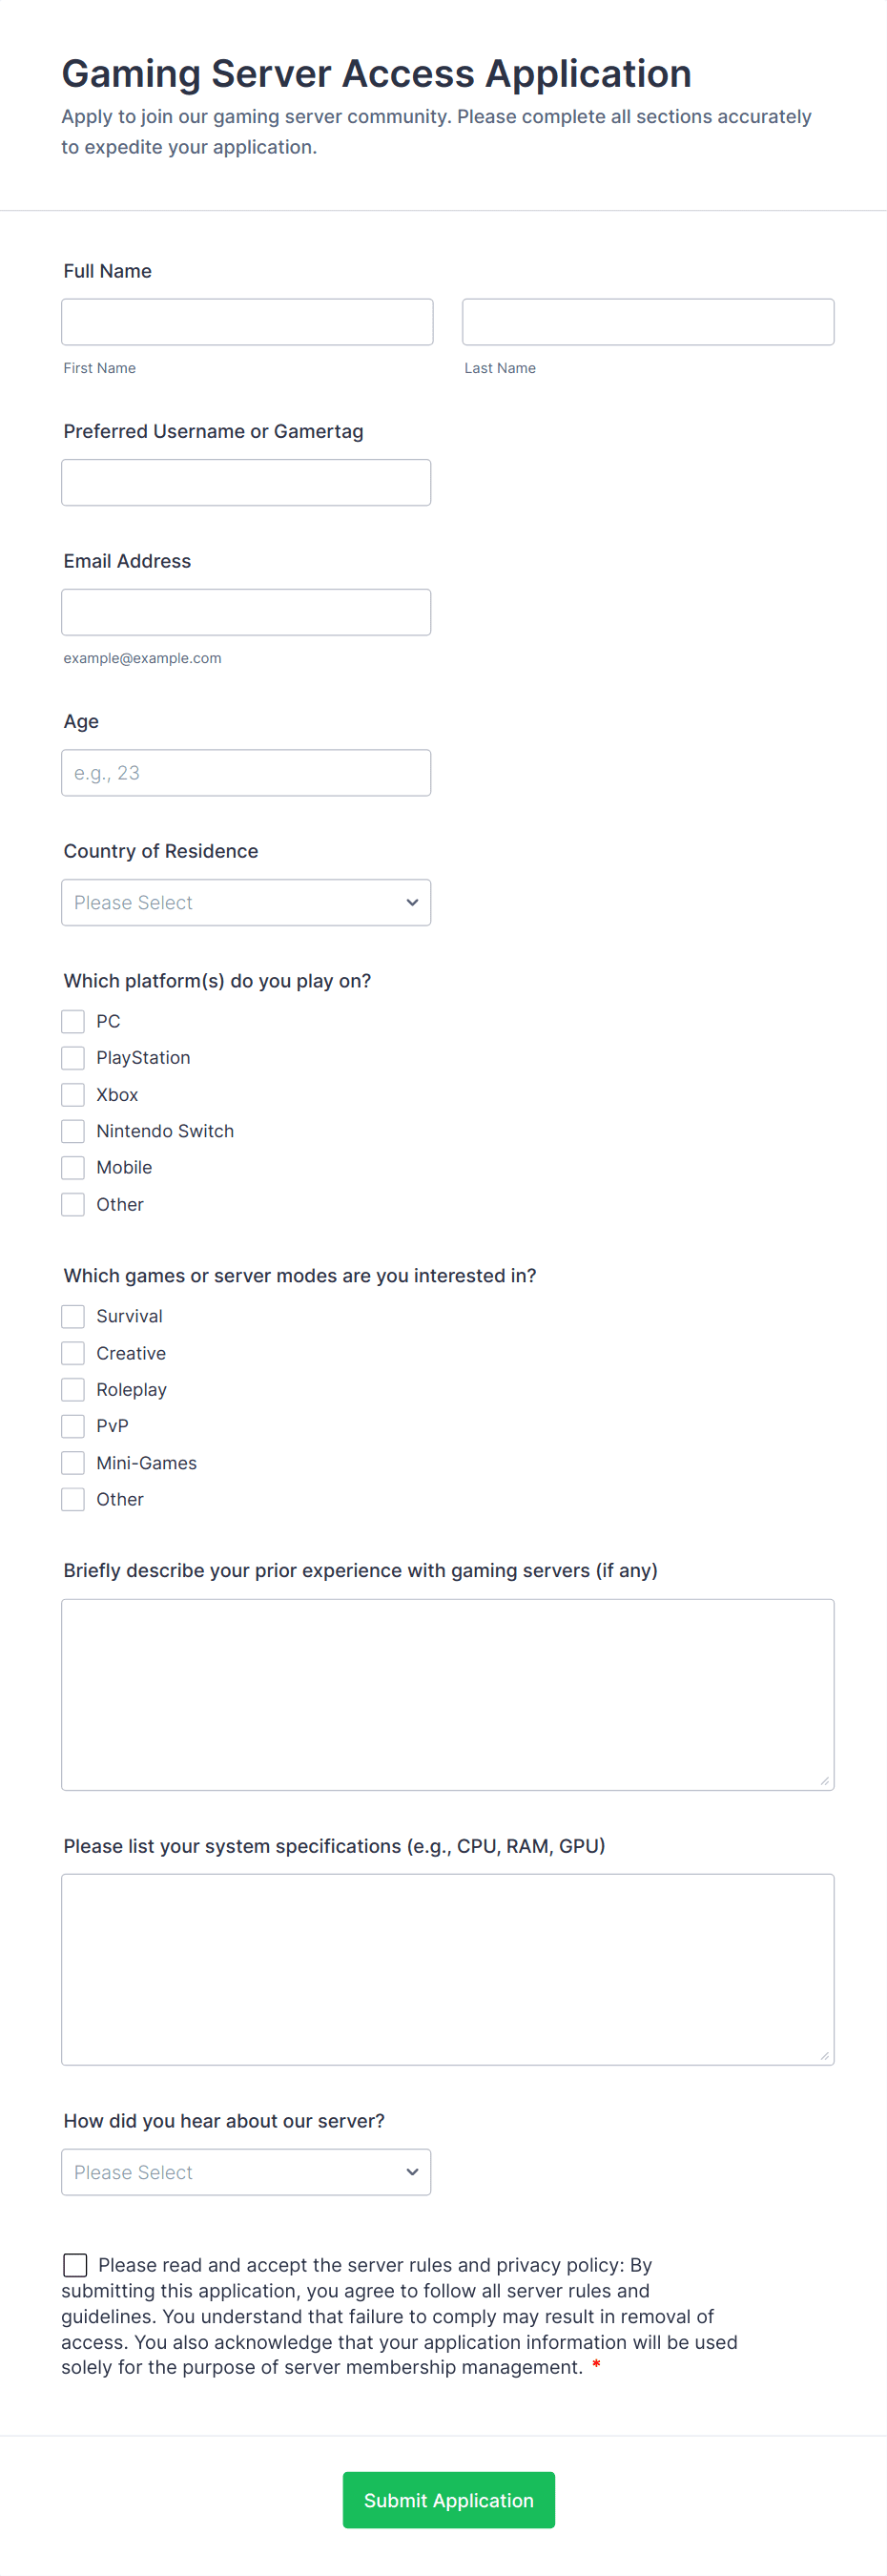Click the system specifications text area
Viewport: 887px width, 2576px height.
click(x=447, y=1969)
